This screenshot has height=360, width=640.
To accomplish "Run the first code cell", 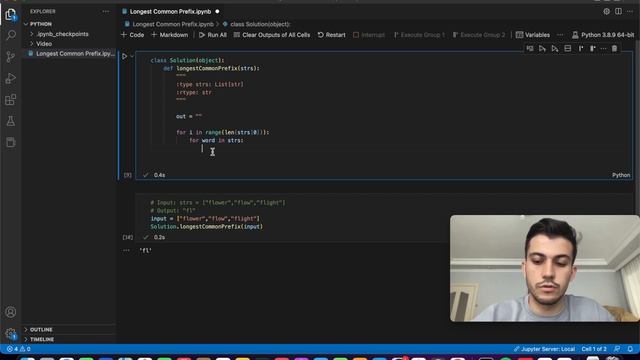I will click(x=124, y=56).
